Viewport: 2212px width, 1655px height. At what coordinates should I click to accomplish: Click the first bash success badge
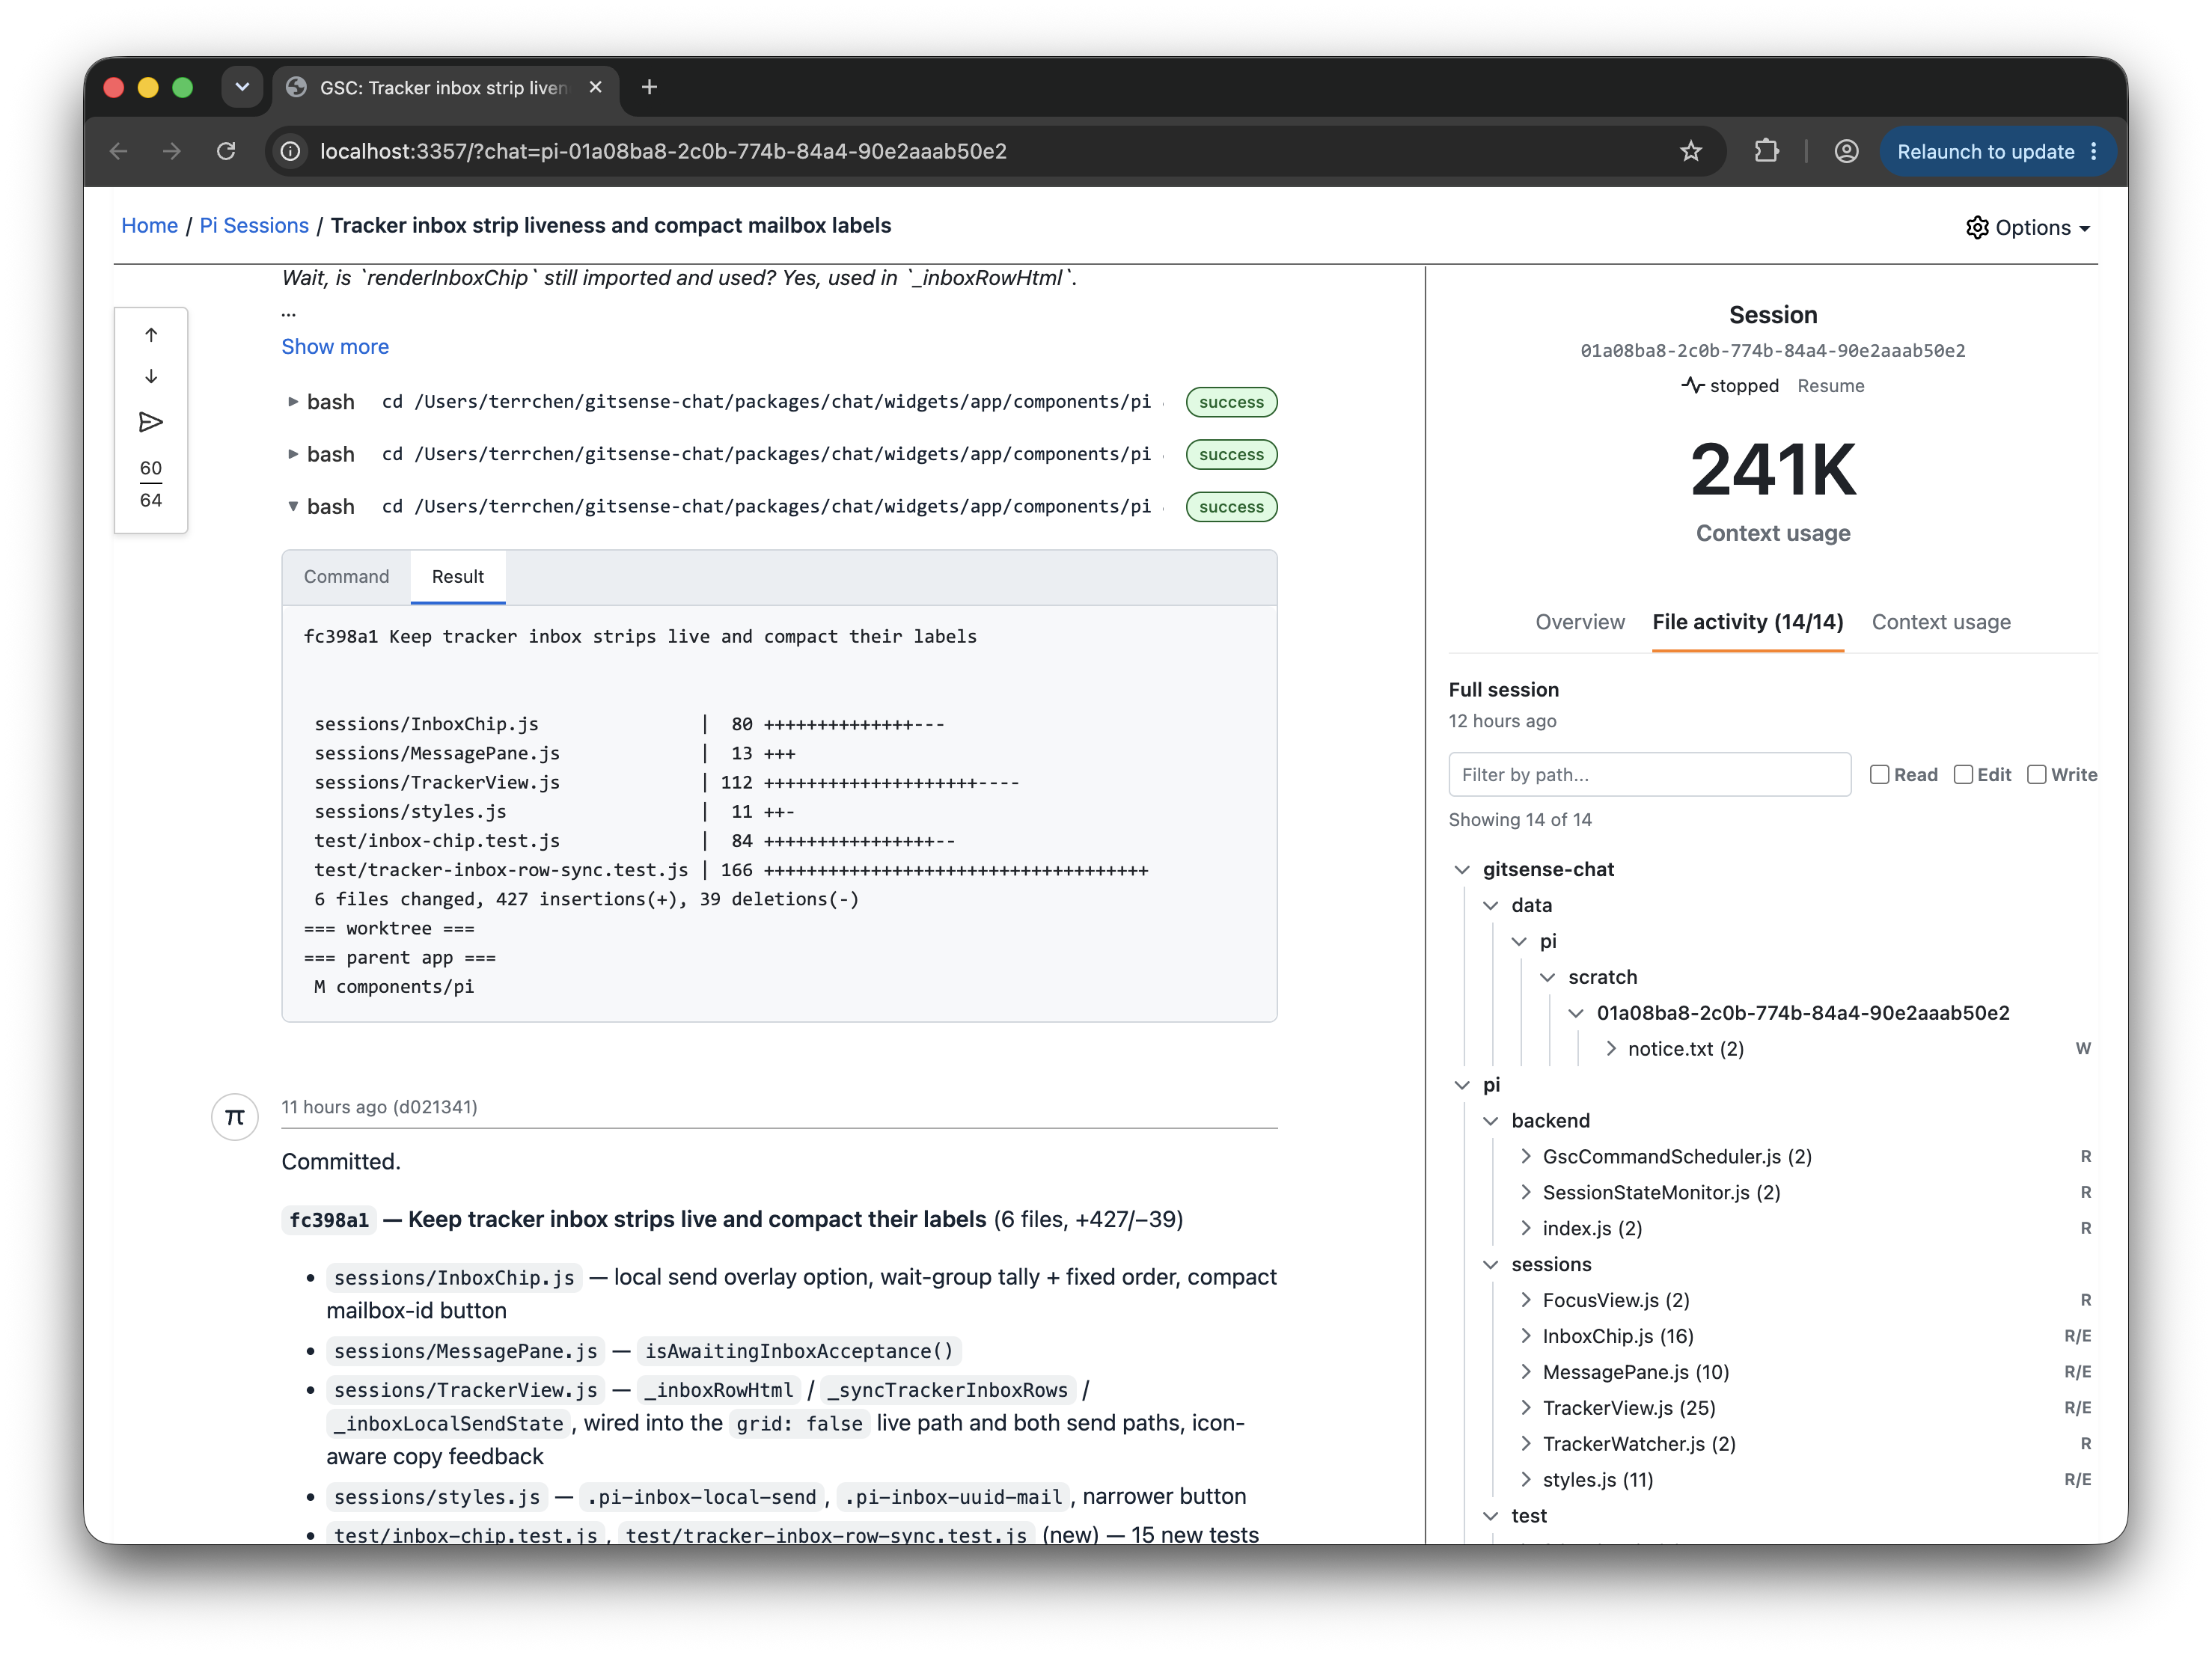click(1230, 401)
